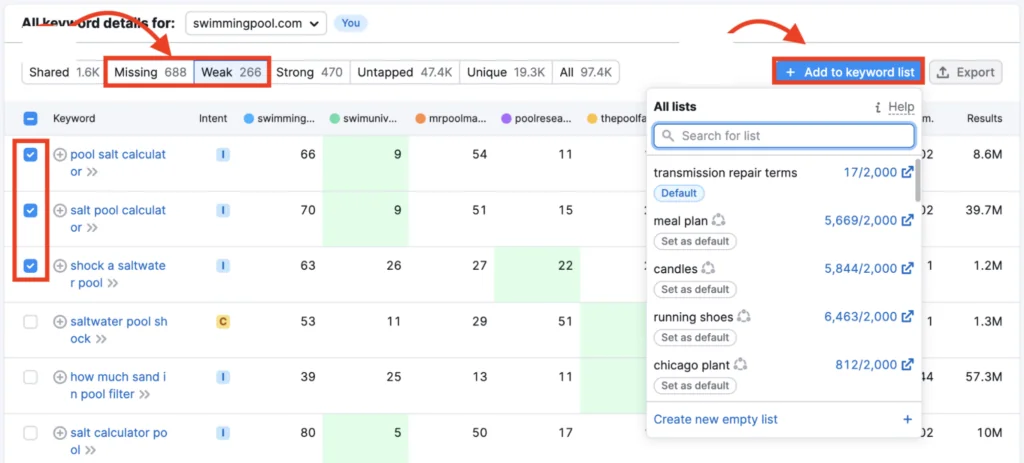This screenshot has height=463, width=1024.
Task: Open external link icon for transmission repair terms
Action: coord(907,172)
